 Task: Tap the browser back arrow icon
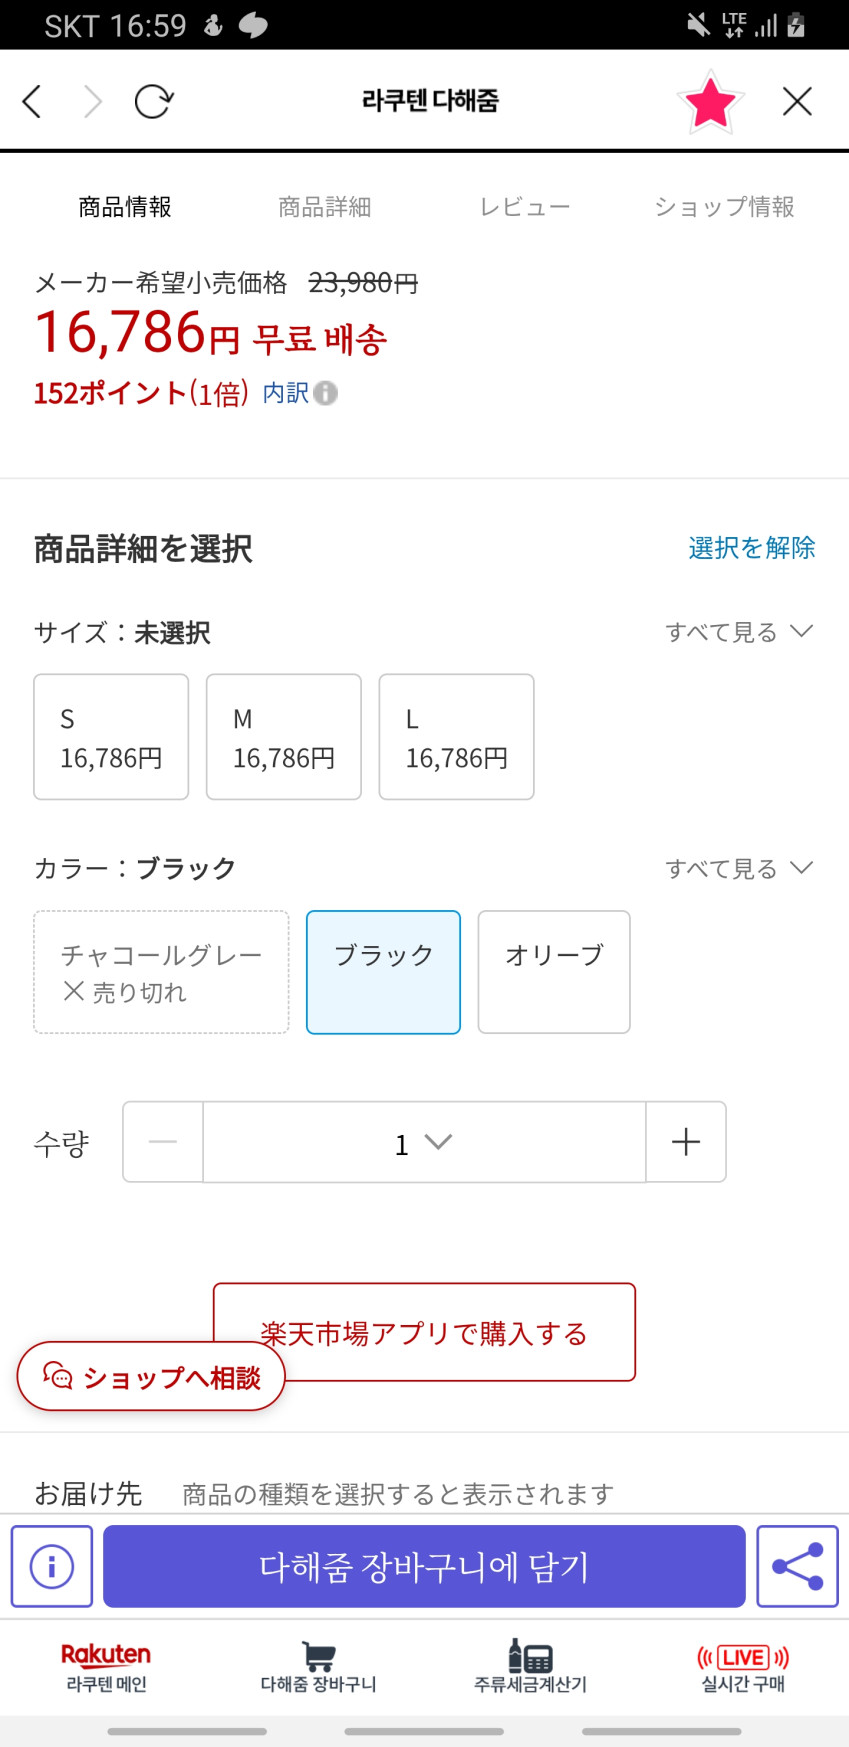(32, 101)
